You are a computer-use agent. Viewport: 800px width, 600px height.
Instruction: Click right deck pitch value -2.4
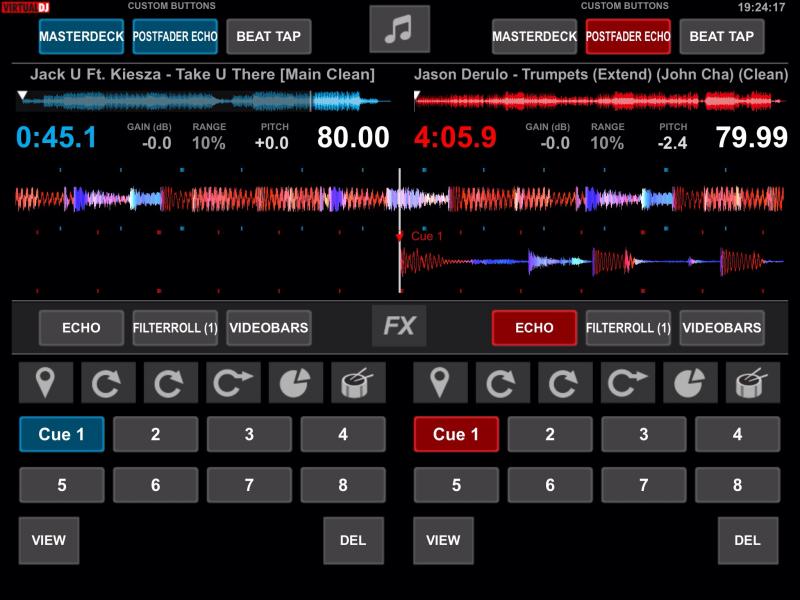coord(672,143)
